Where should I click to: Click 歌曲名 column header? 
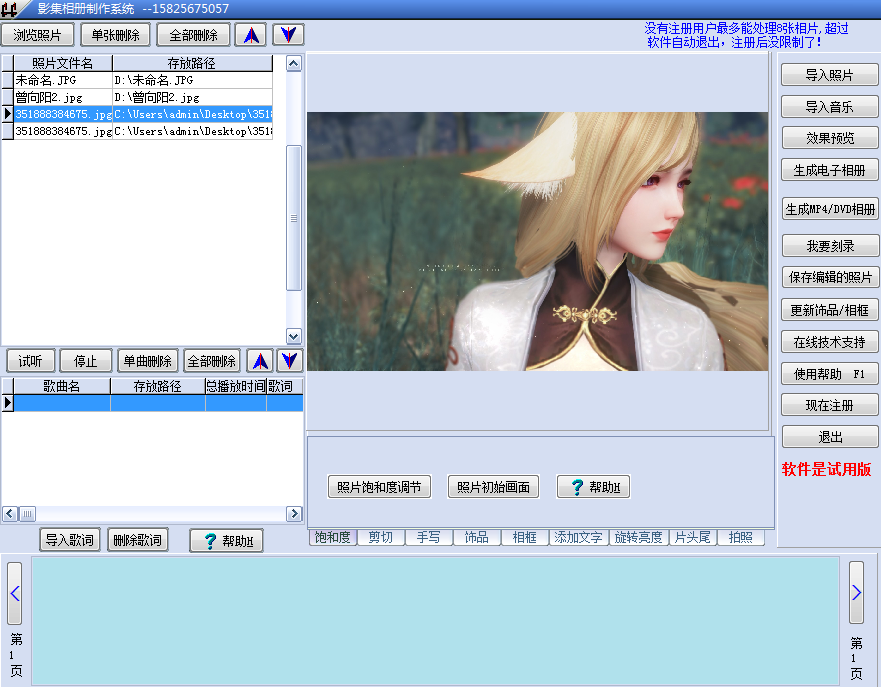[x=62, y=386]
